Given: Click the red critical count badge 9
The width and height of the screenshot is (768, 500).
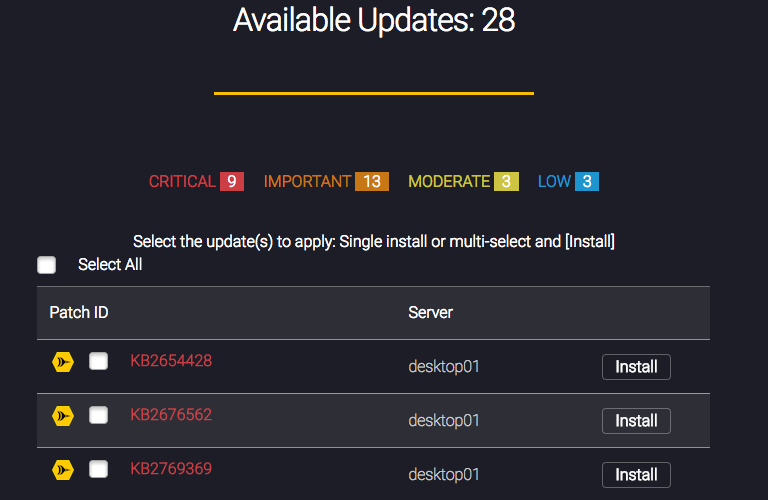Looking at the screenshot, I should pos(232,182).
